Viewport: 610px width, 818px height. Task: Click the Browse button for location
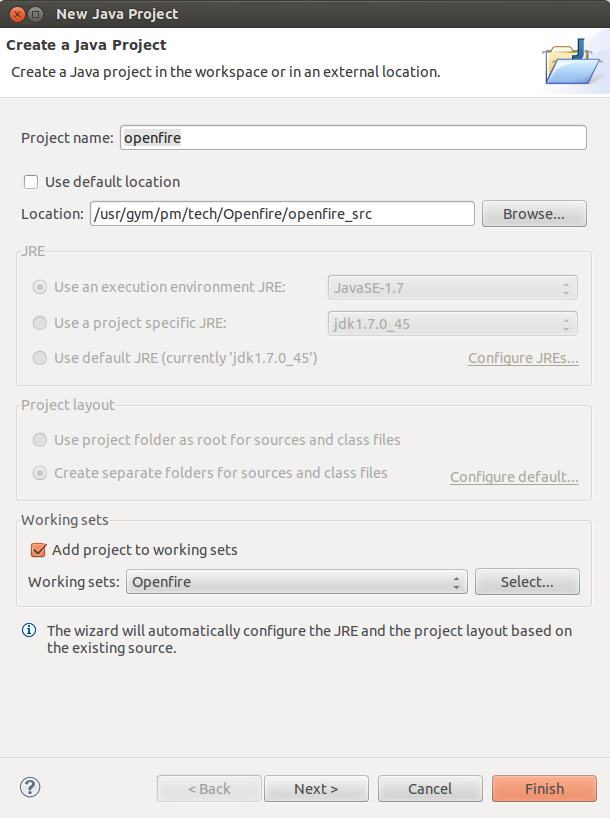pyautogui.click(x=534, y=214)
